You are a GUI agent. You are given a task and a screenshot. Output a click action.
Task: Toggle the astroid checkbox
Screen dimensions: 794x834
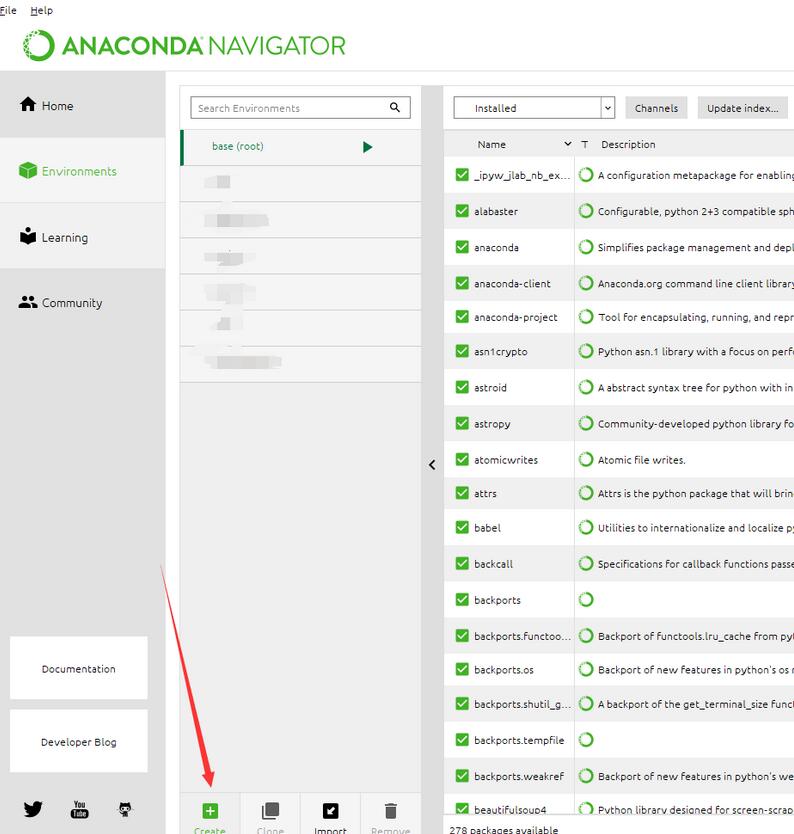click(462, 387)
